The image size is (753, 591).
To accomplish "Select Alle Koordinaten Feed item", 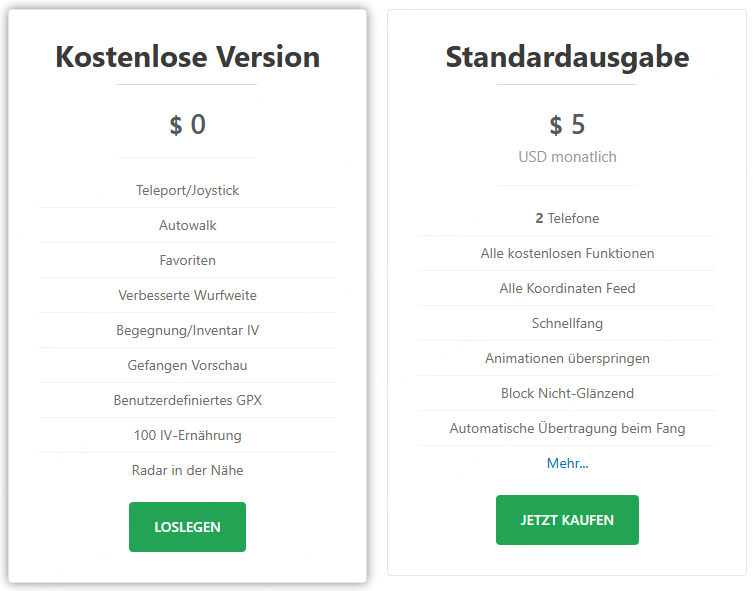I will click(567, 288).
